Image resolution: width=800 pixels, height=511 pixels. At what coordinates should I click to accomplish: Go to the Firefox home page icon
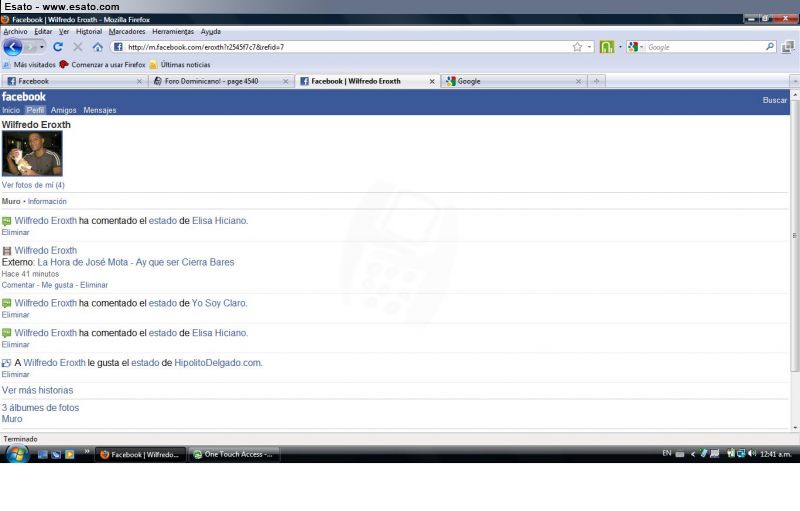pyautogui.click(x=97, y=47)
